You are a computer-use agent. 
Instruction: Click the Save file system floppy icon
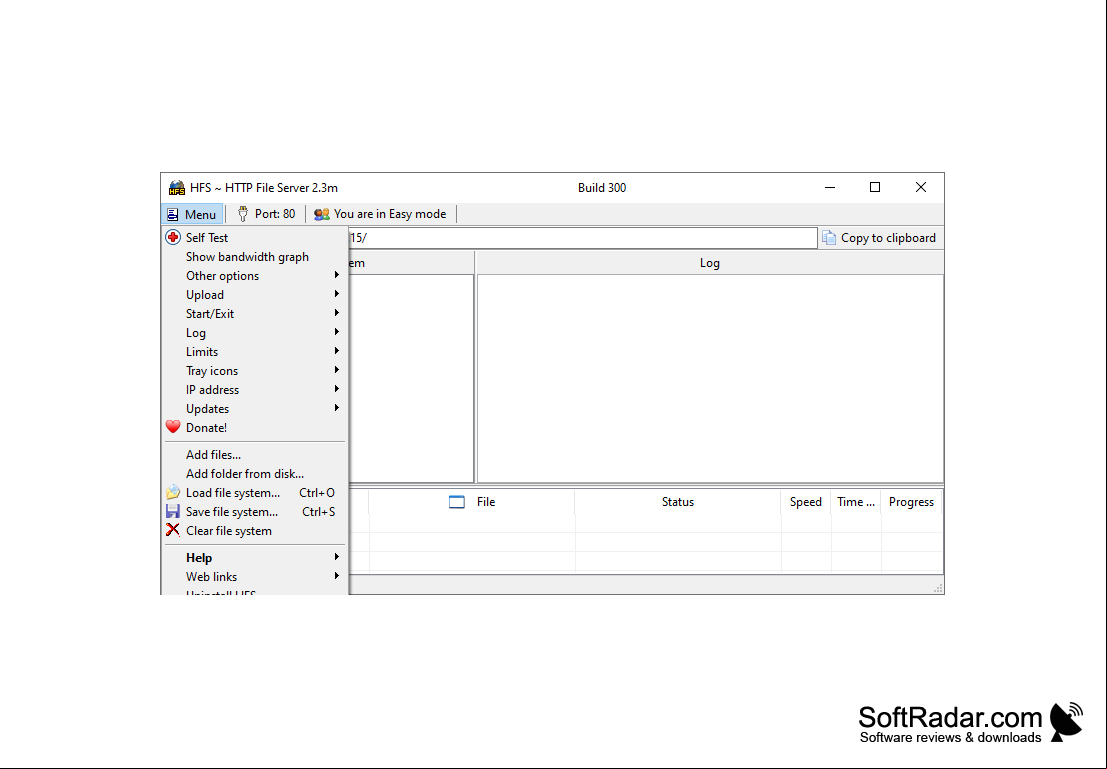tap(173, 511)
